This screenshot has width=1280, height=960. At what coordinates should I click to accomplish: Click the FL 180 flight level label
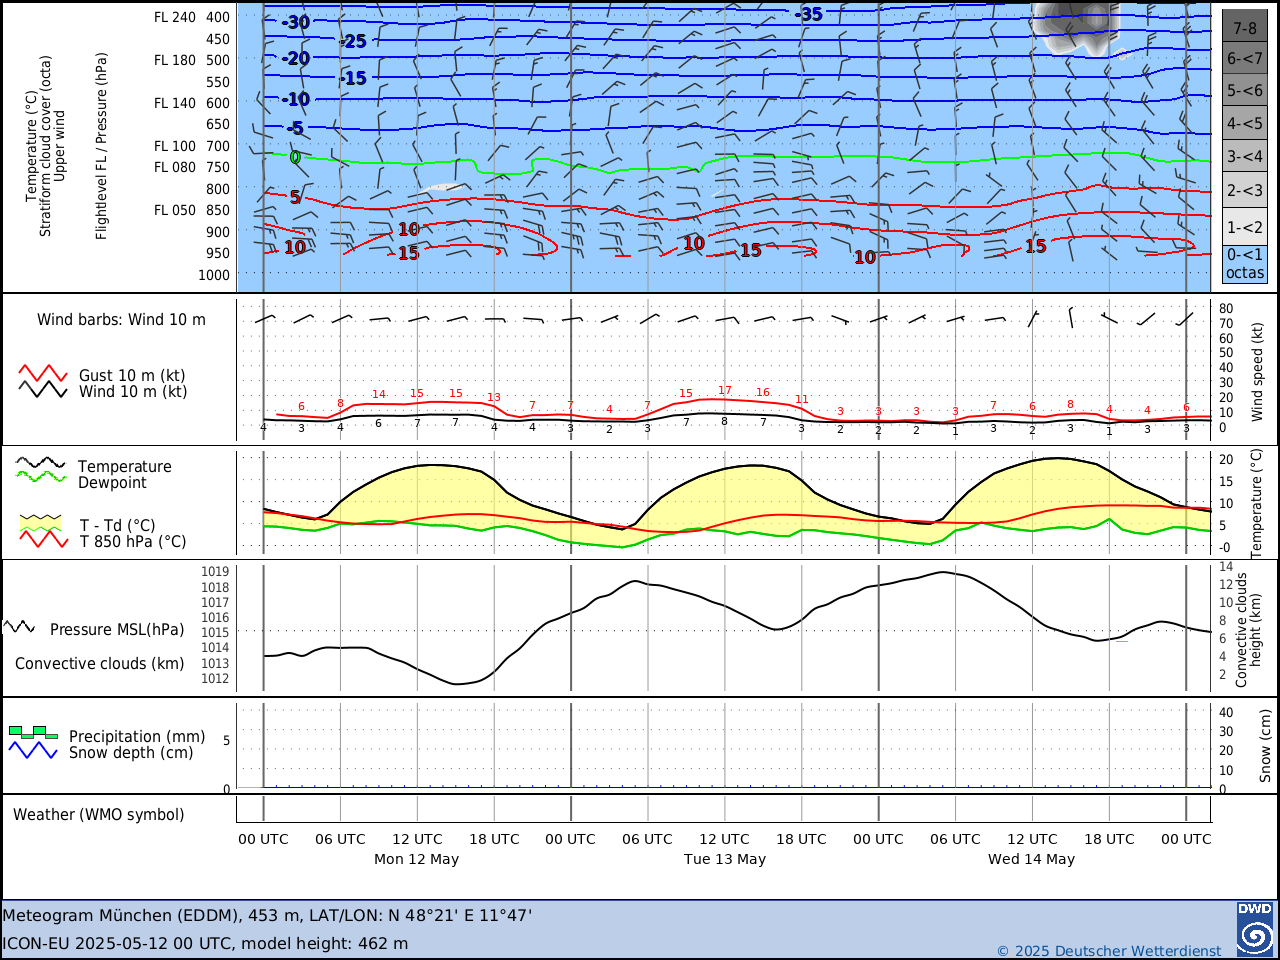(x=175, y=60)
